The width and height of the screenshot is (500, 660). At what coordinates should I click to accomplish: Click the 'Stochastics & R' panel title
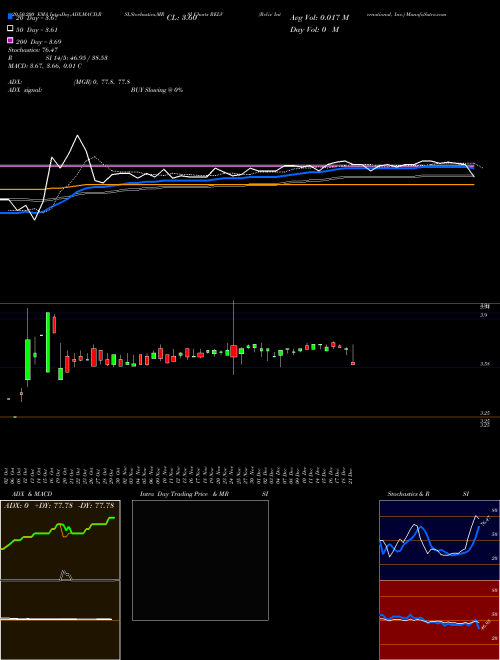click(x=409, y=494)
